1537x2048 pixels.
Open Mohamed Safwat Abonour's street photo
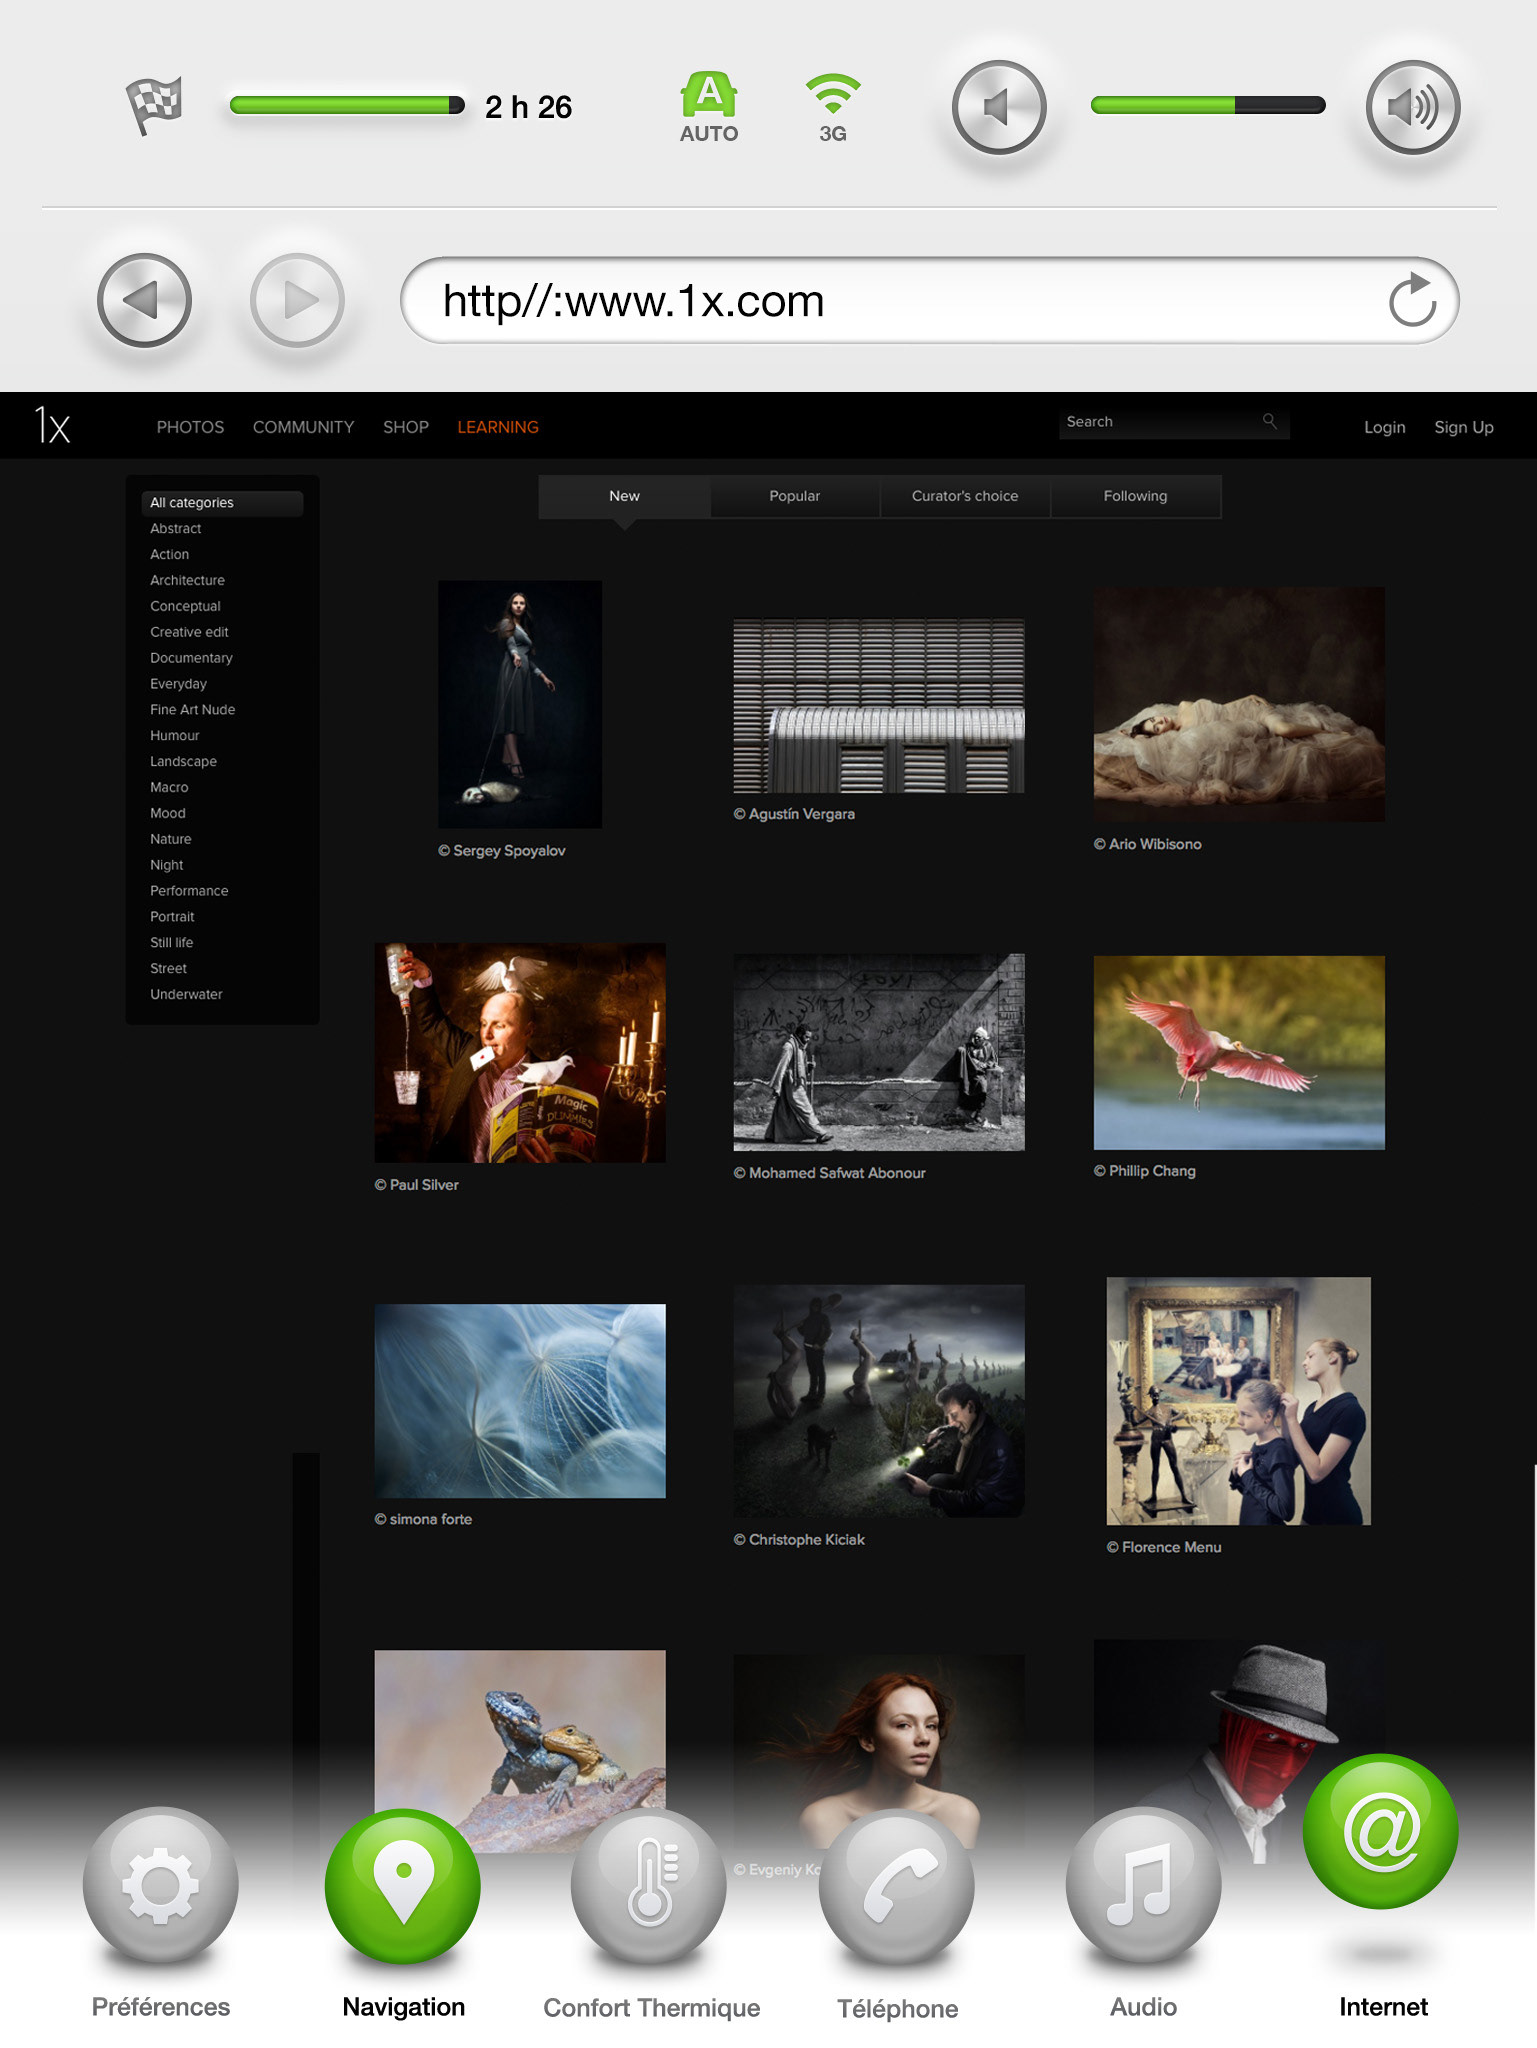pyautogui.click(x=879, y=1052)
